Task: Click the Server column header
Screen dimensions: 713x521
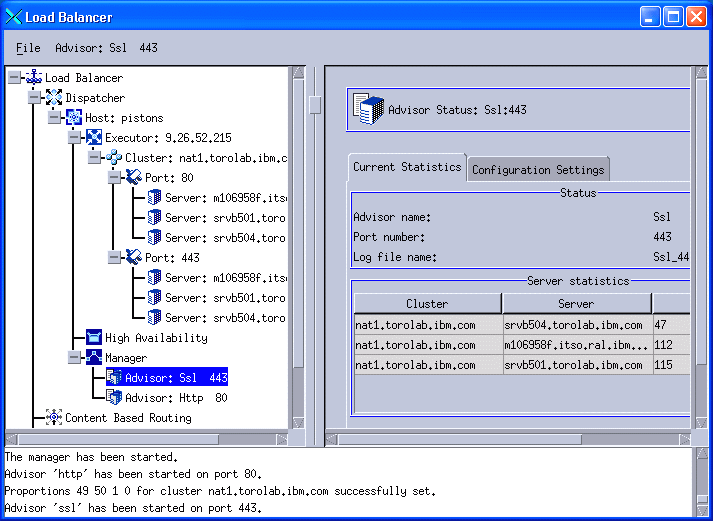Action: pyautogui.click(x=576, y=303)
